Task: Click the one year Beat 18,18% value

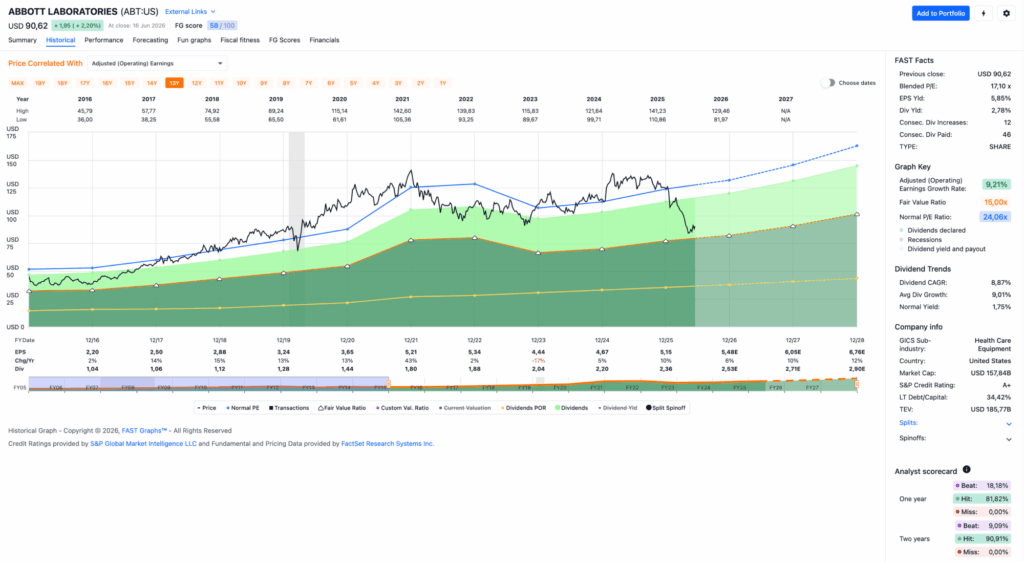Action: point(997,486)
